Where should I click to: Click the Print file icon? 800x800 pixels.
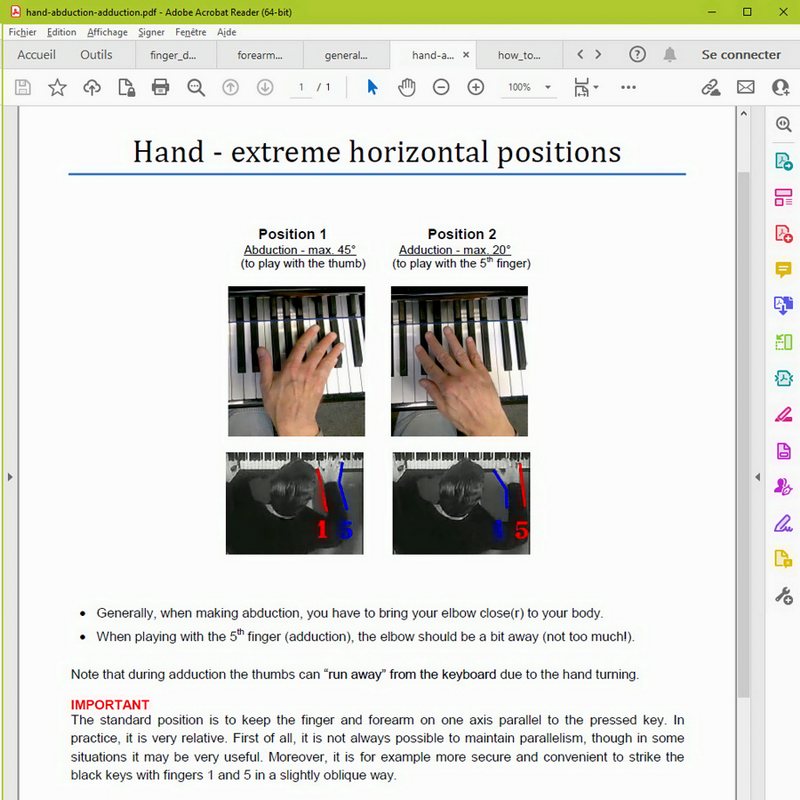(160, 88)
